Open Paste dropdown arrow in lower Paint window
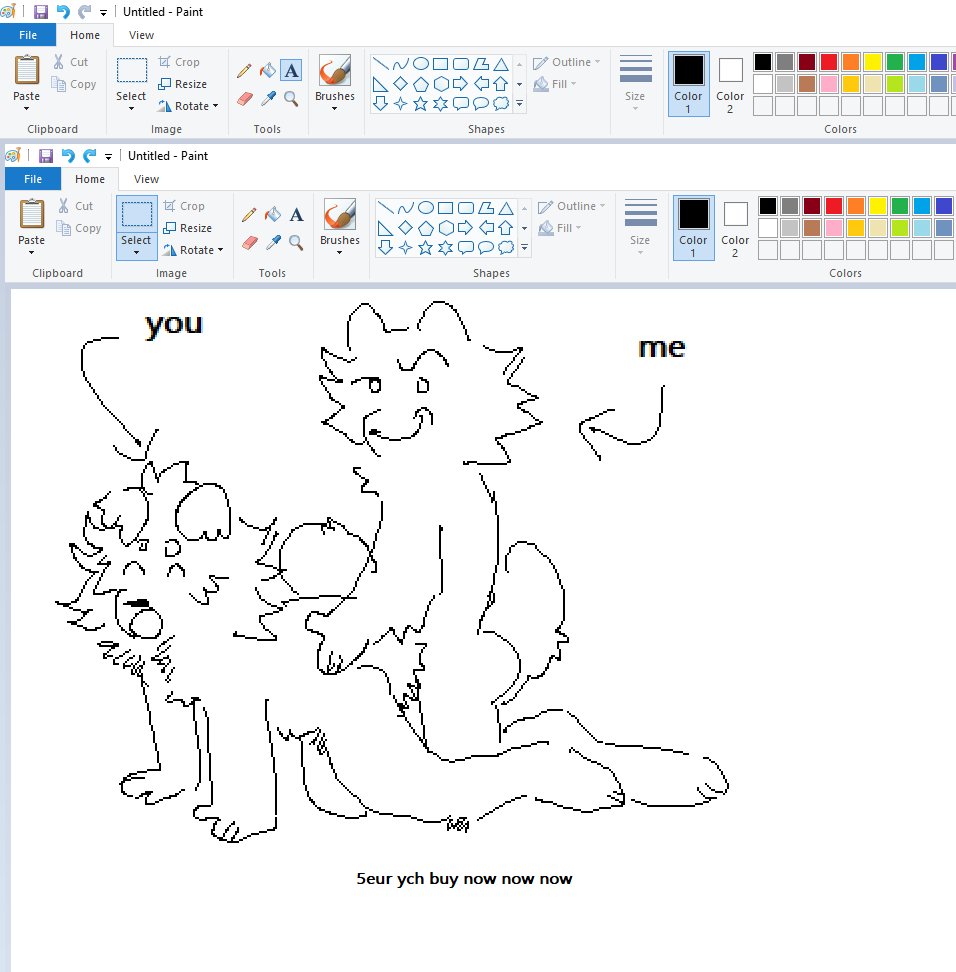 coord(32,252)
